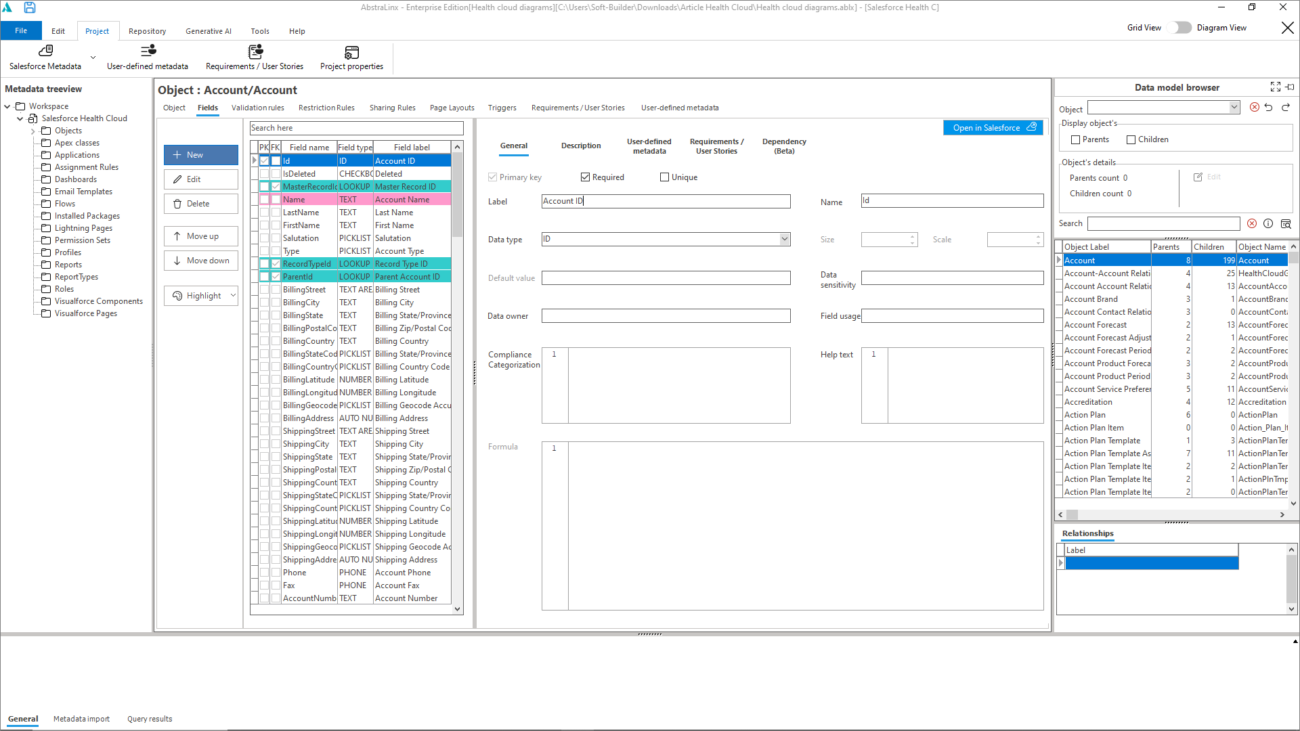Clear the Object selection with the red X
The image size is (1300, 731).
(x=1253, y=108)
